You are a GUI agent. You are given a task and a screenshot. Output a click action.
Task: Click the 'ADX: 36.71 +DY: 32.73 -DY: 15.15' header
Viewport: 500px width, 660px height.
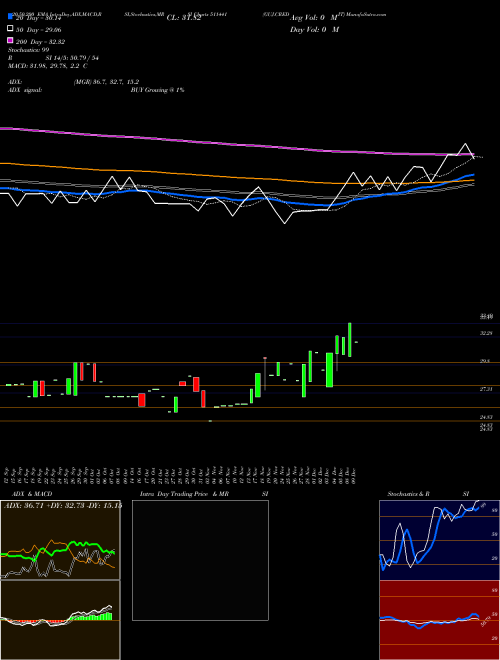(63, 506)
